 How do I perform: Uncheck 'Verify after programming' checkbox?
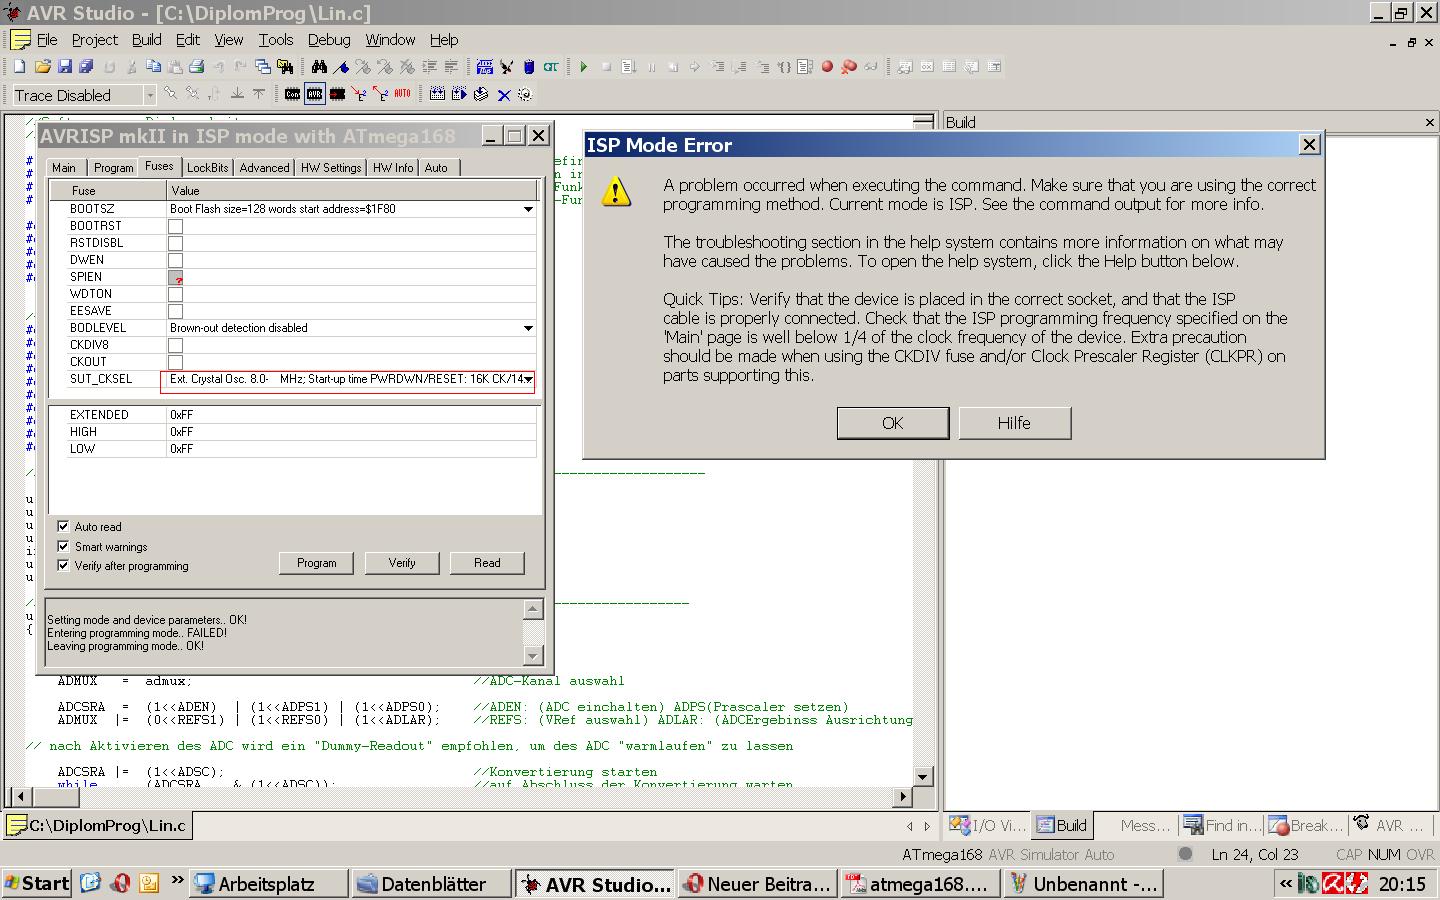tap(63, 565)
